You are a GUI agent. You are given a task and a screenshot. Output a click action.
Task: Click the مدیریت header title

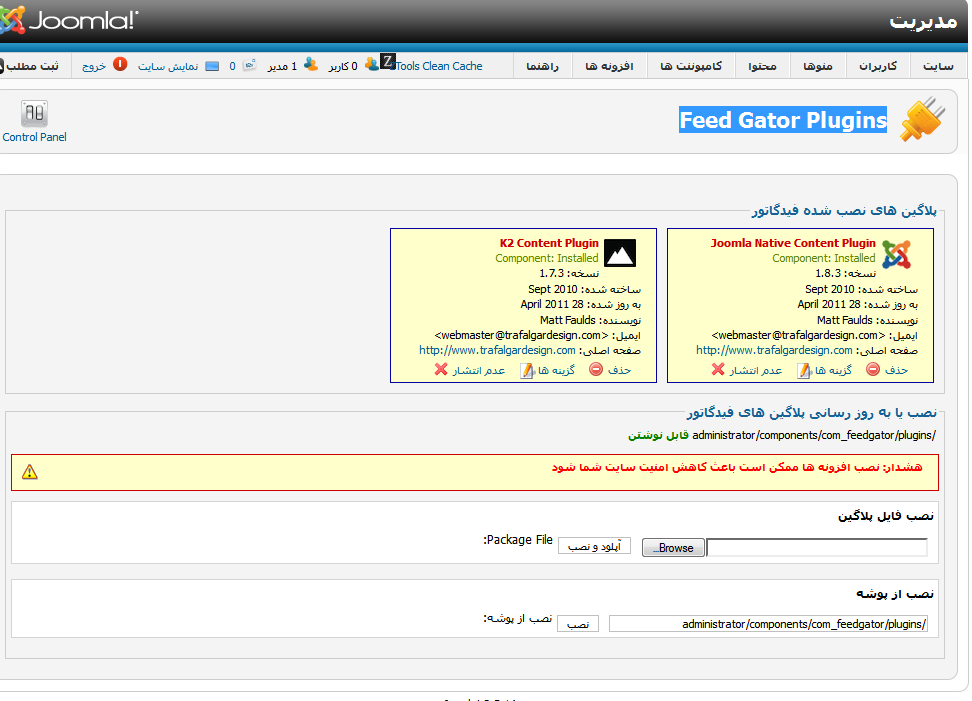coord(924,21)
